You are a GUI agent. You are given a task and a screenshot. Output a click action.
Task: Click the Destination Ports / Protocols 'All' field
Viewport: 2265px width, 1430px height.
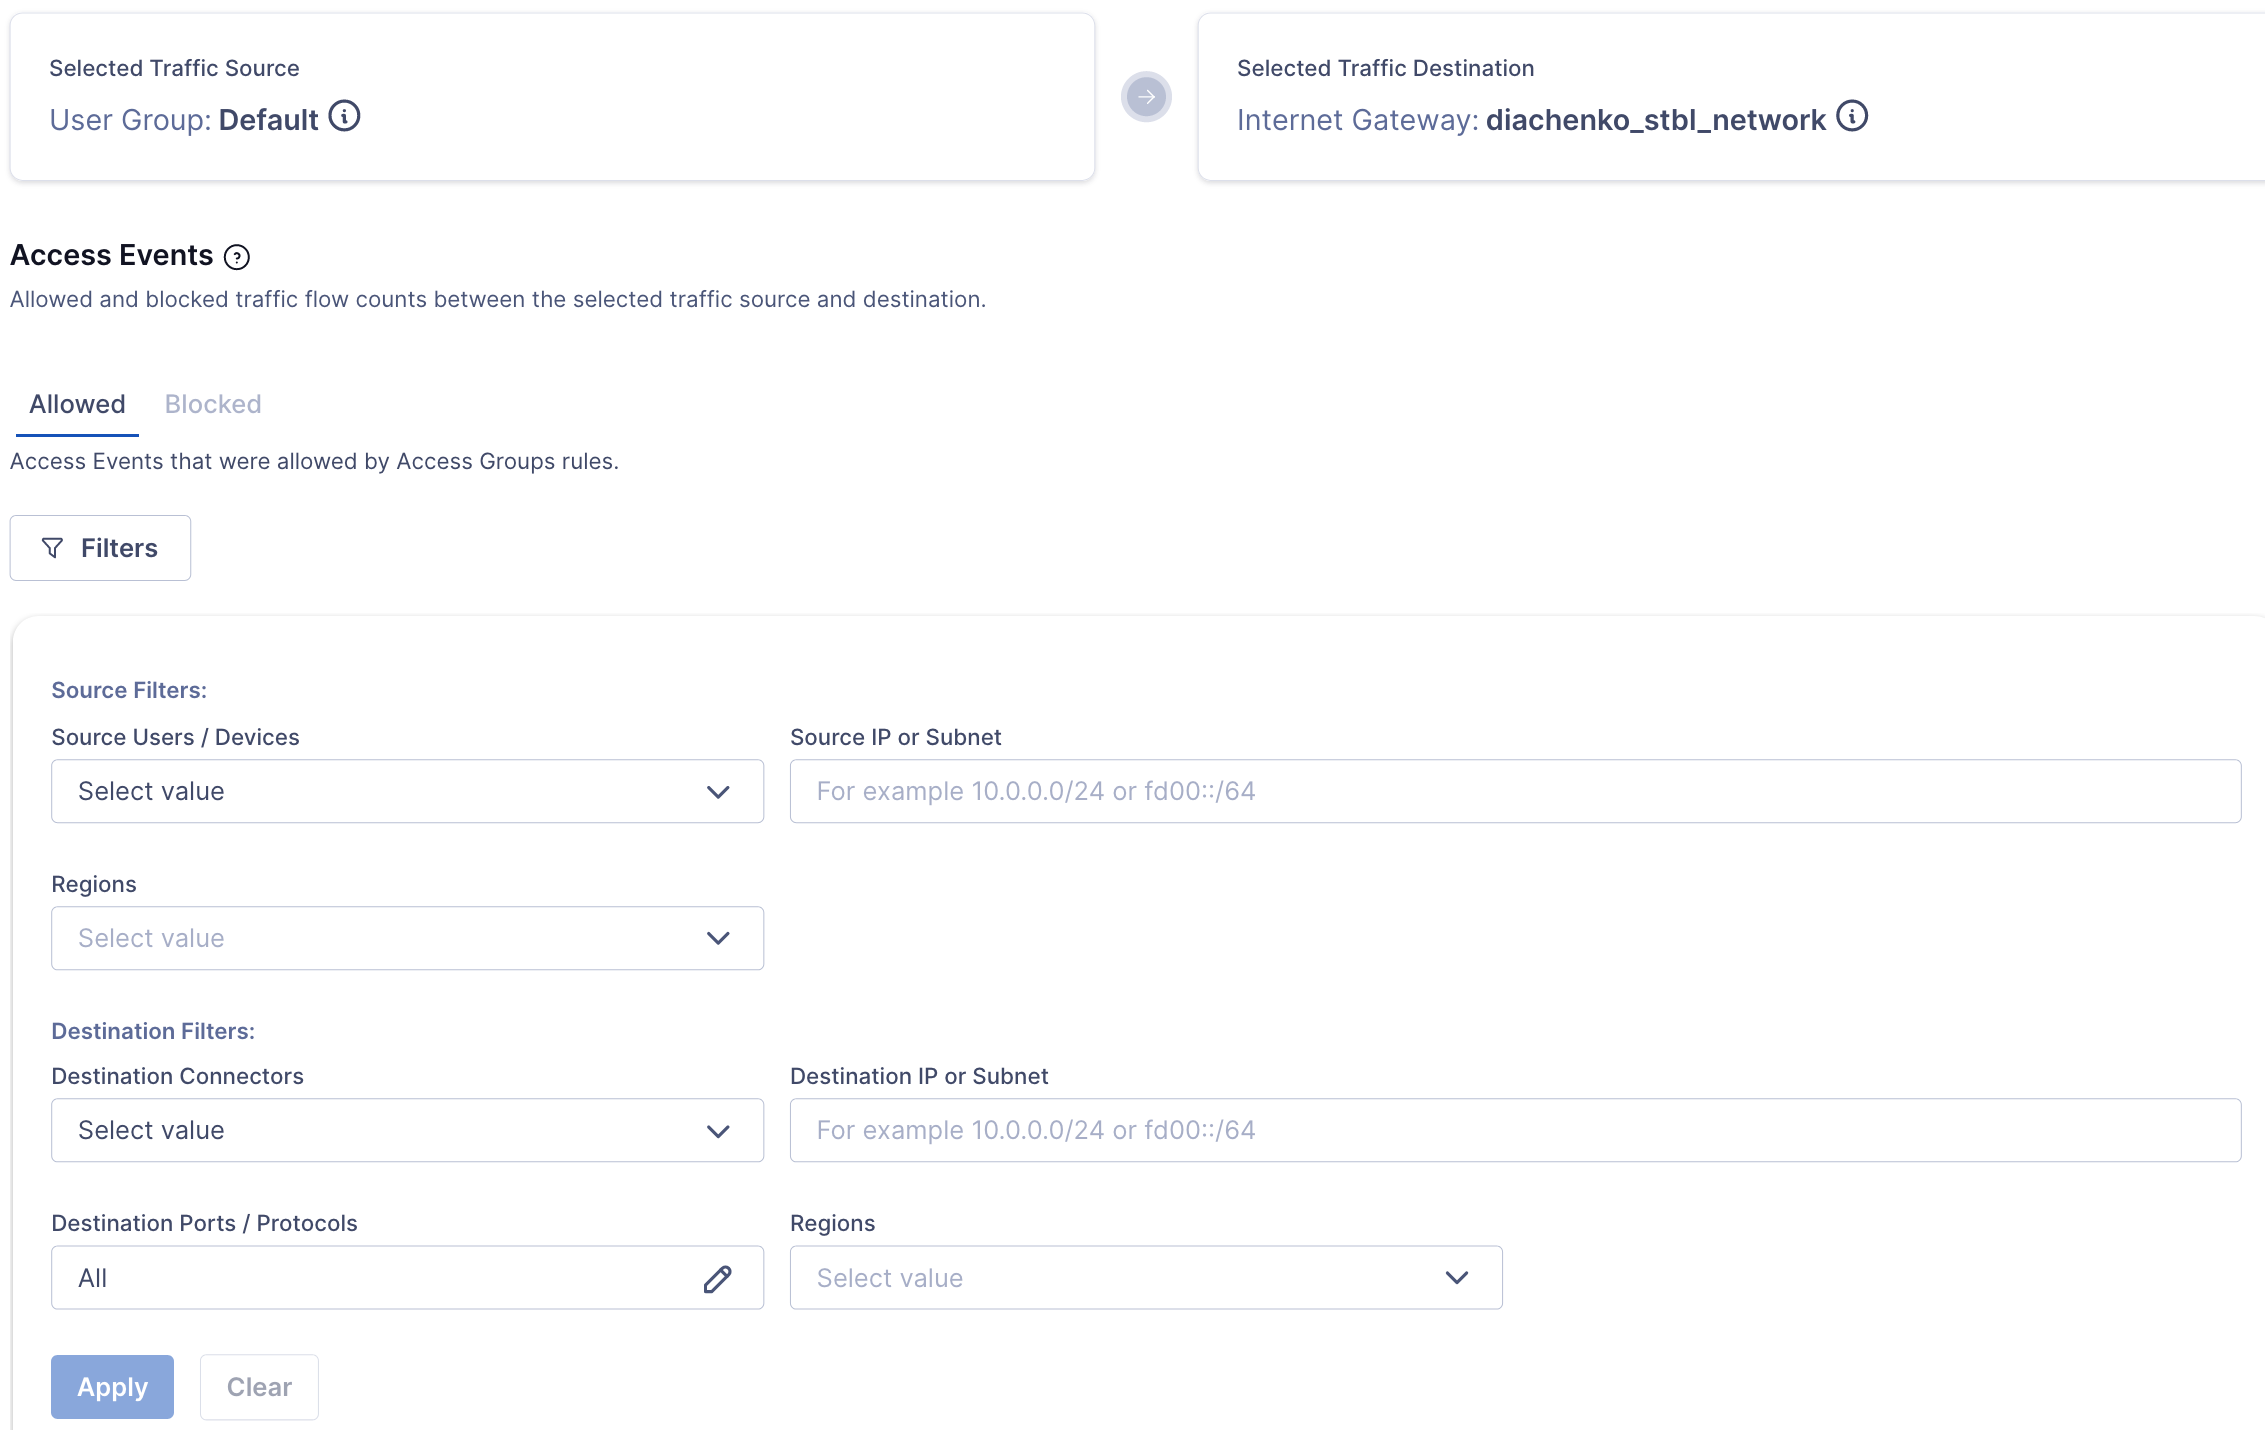point(350,1278)
